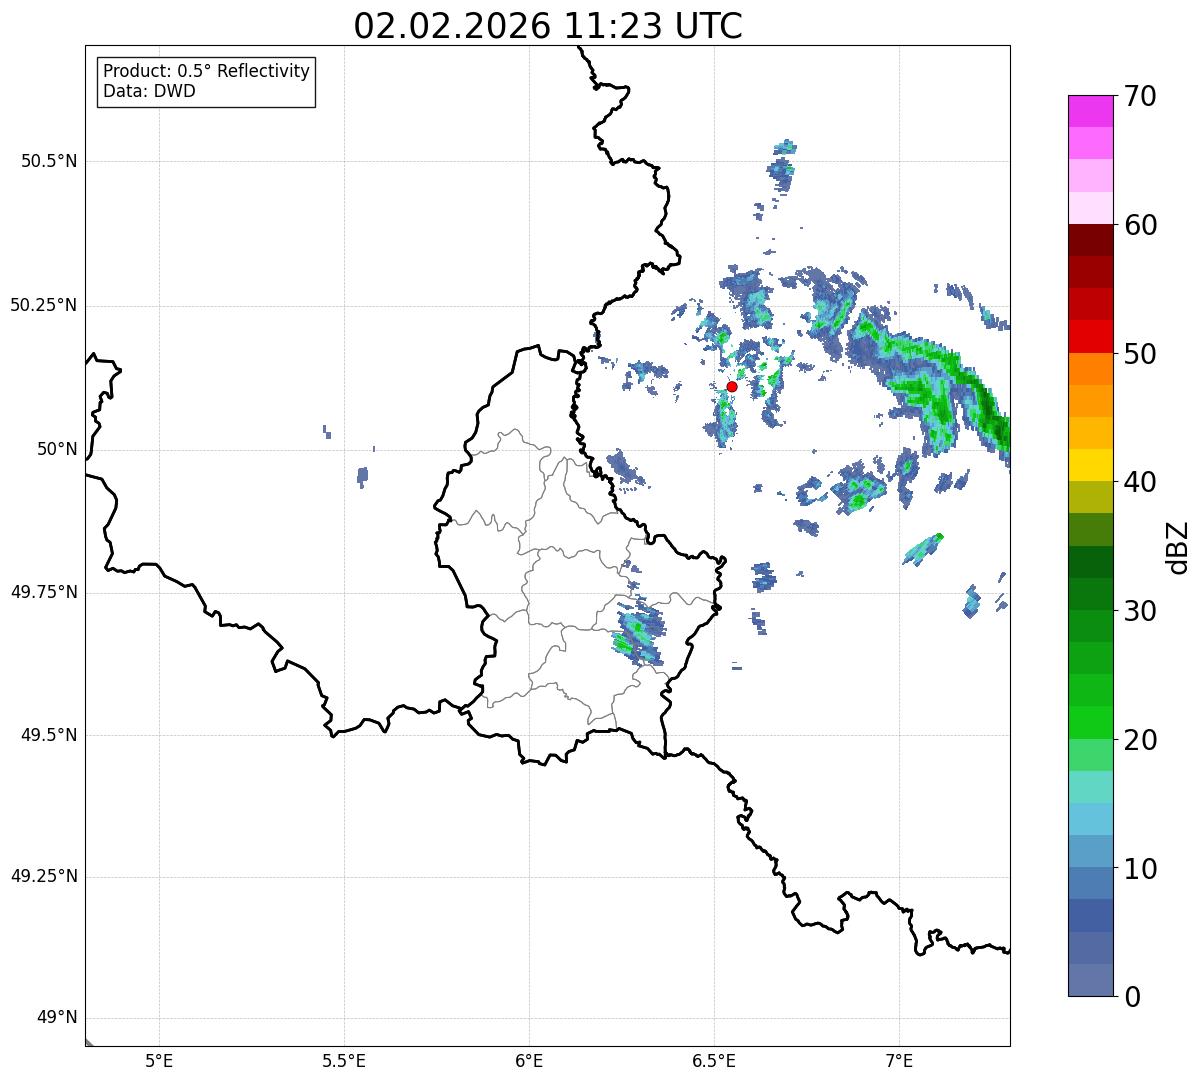Click the 49°N latitude label
Image resolution: width=1202 pixels, height=1081 pixels.
coord(57,1018)
